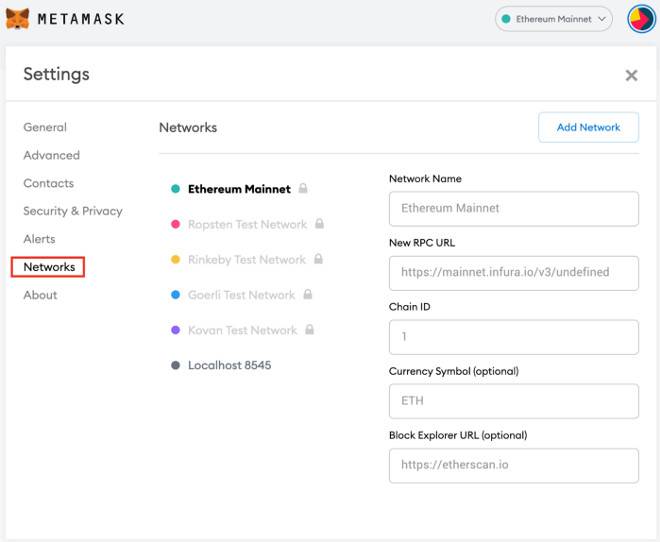
Task: Click lock icon beside Kovan Test Network
Action: pos(309,329)
